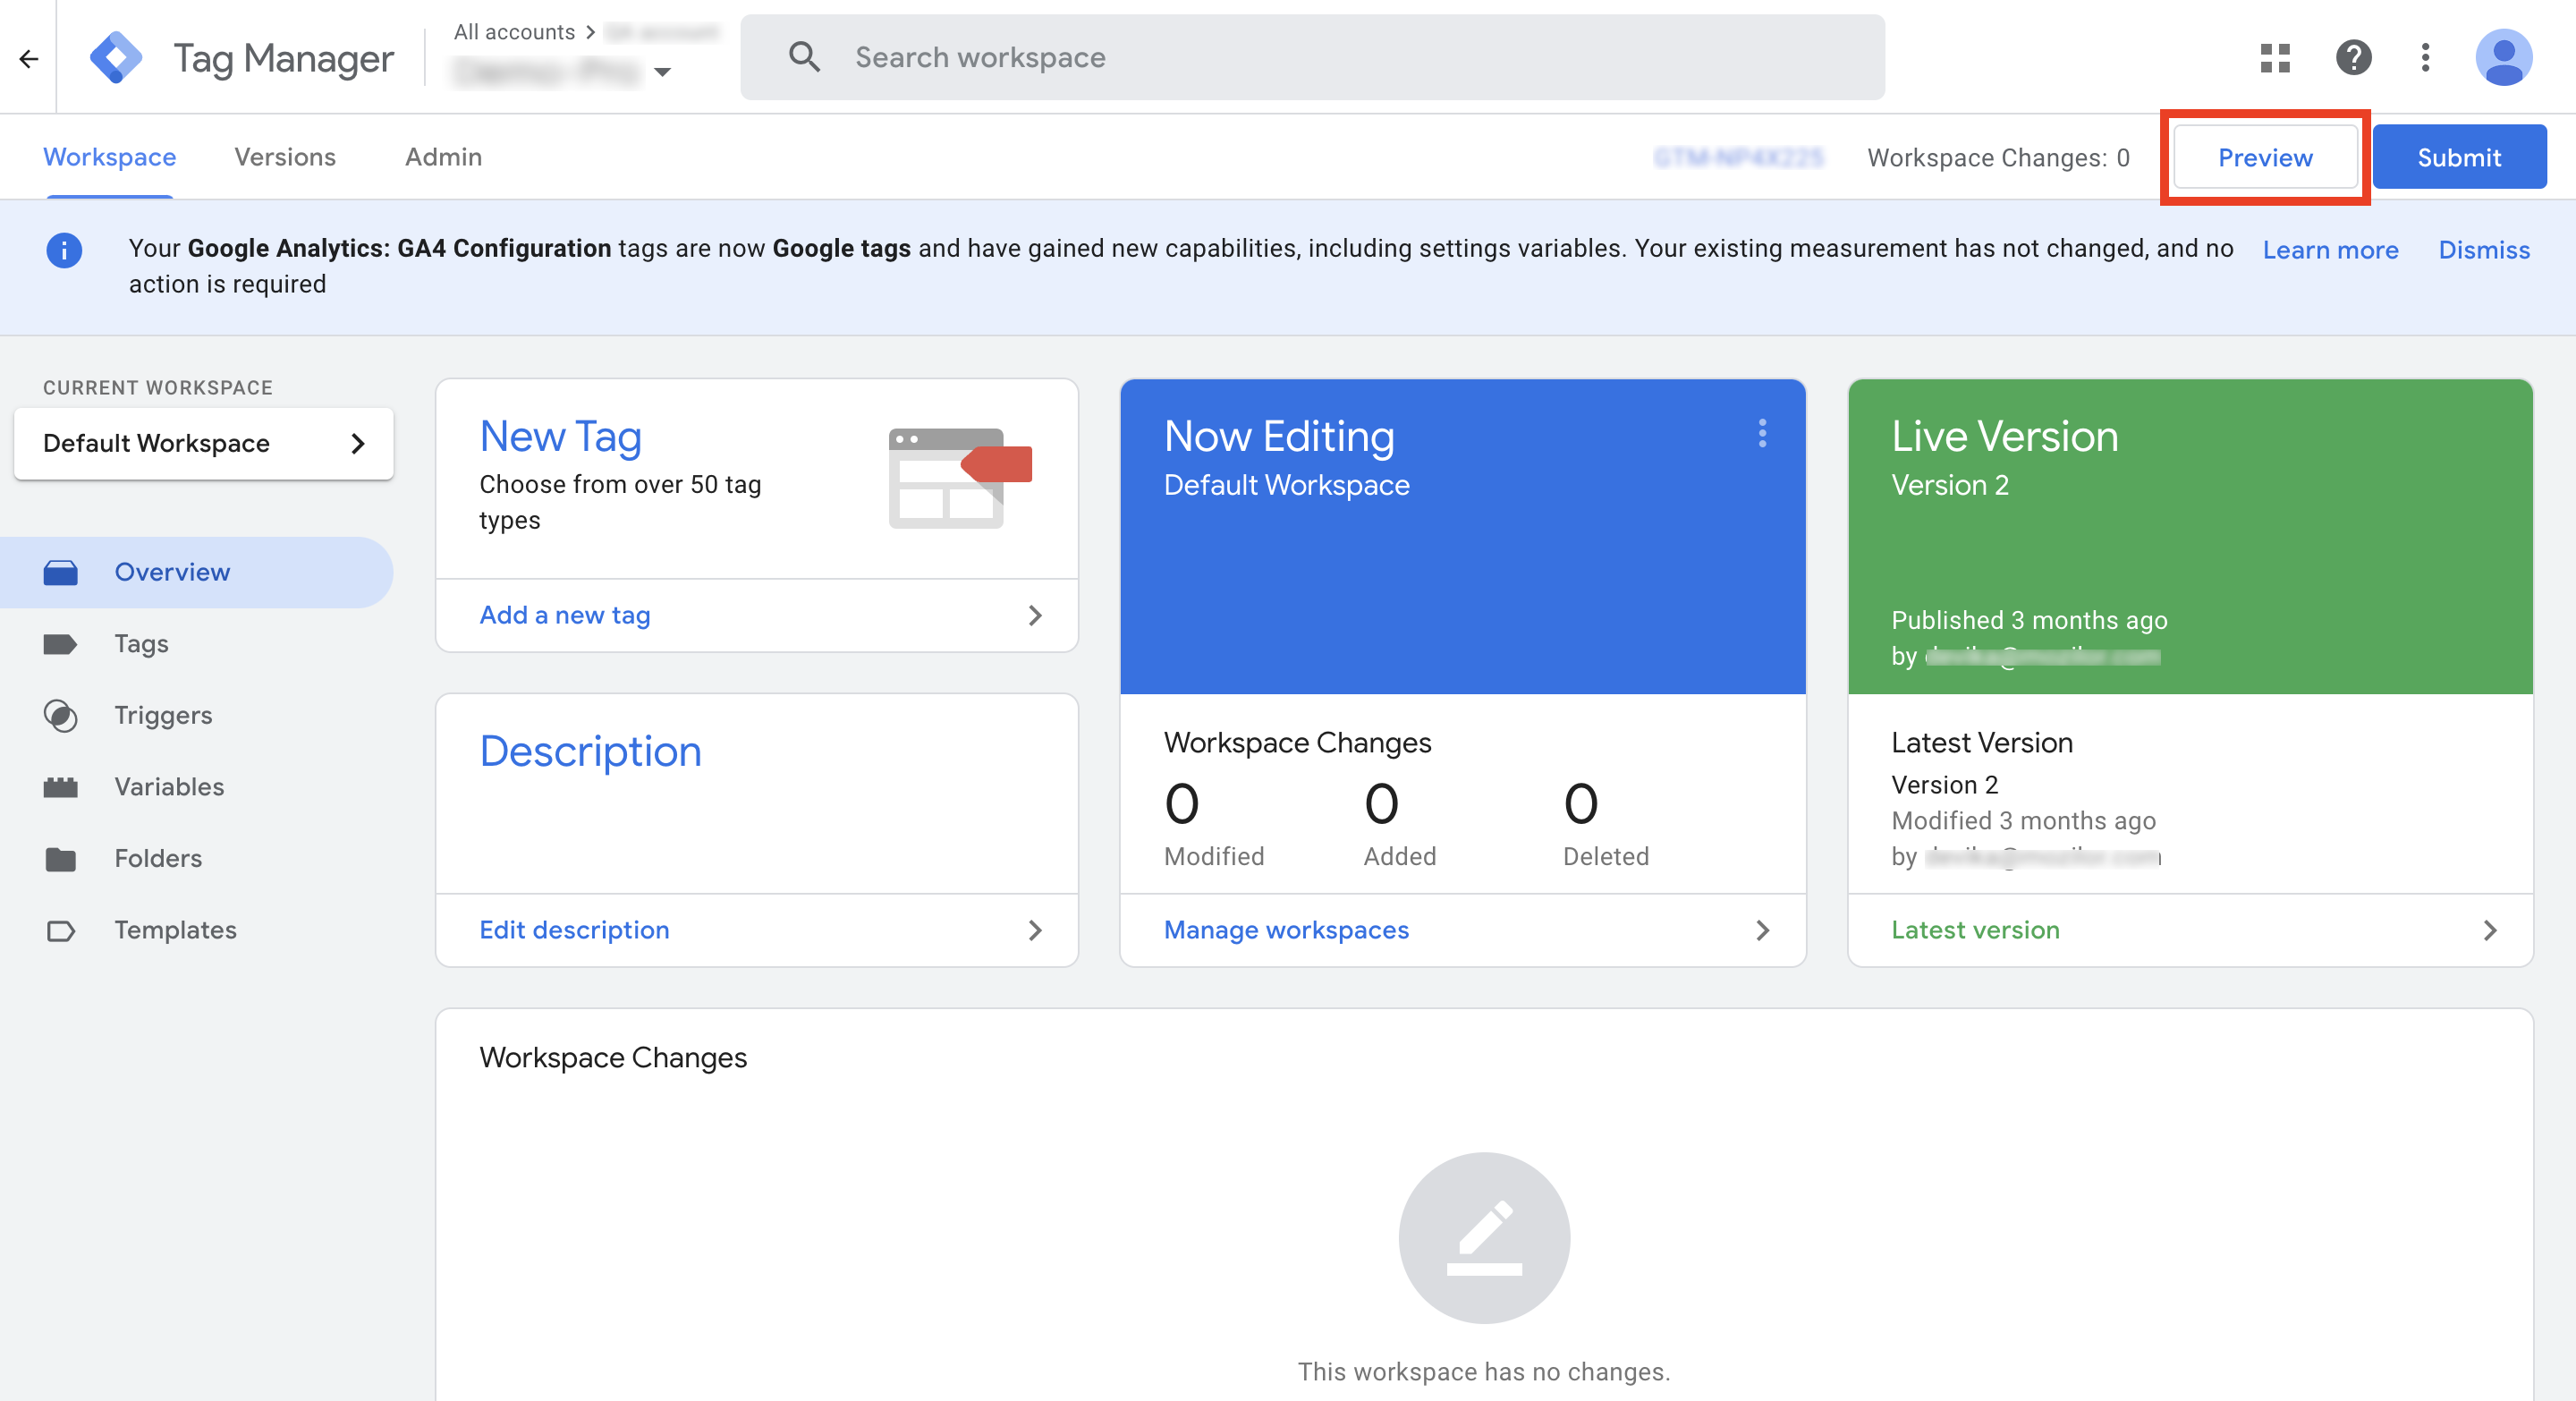Select the Variables icon in the sidebar
This screenshot has height=1401, width=2576.
(61, 787)
